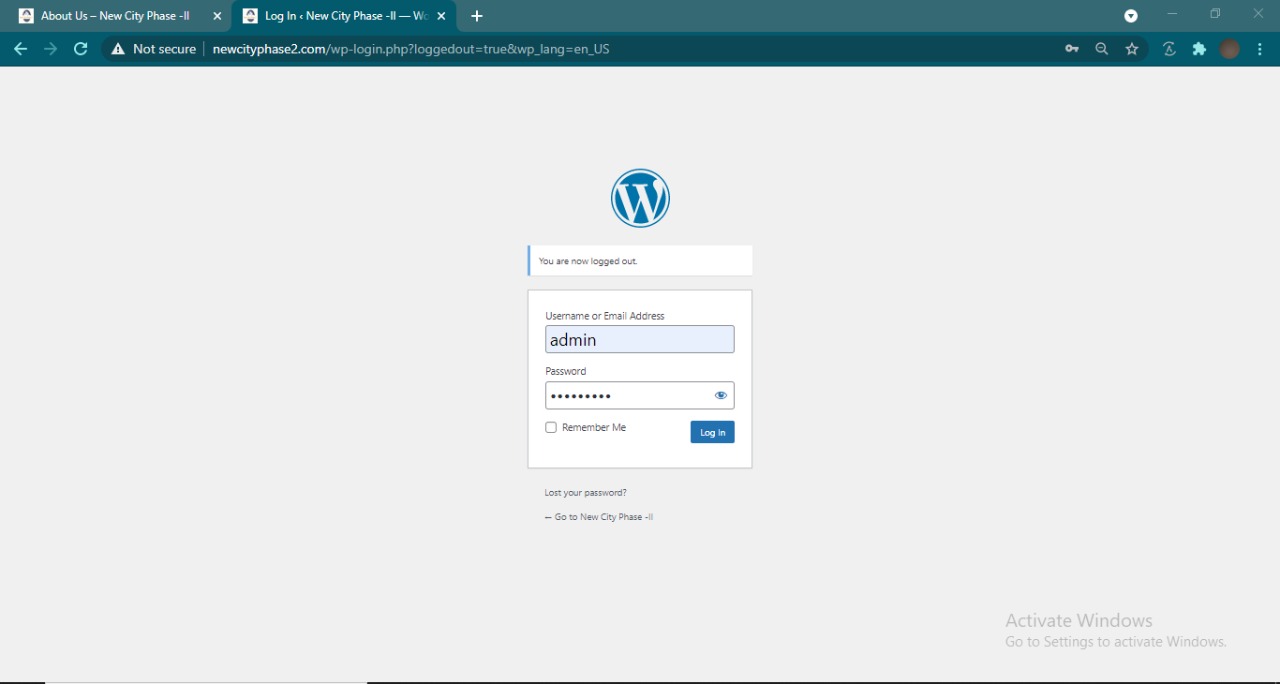This screenshot has height=684, width=1280.
Task: Follow the Go to New City Phase -II link
Action: click(599, 517)
